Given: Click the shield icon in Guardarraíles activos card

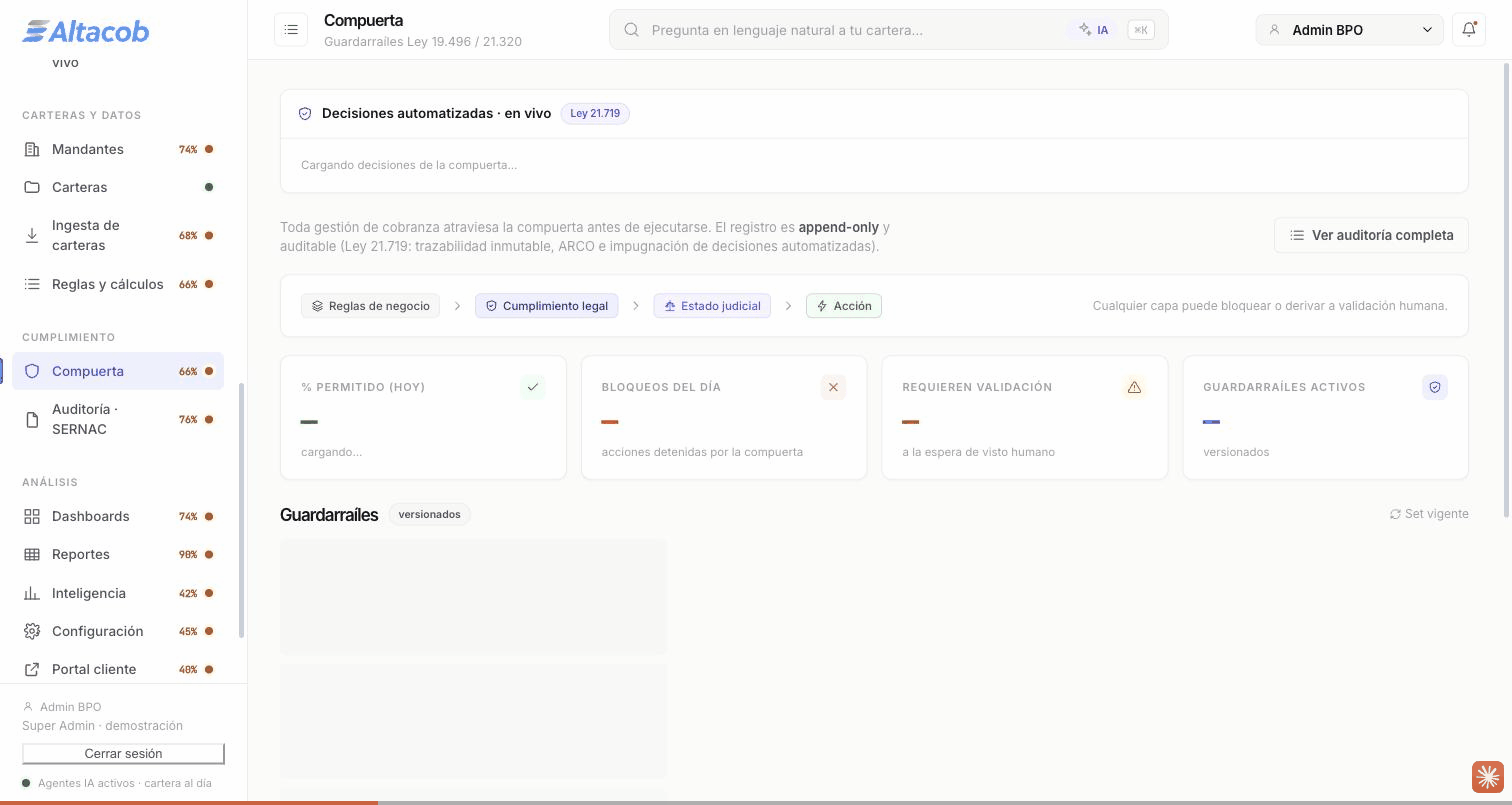Looking at the screenshot, I should (1435, 387).
